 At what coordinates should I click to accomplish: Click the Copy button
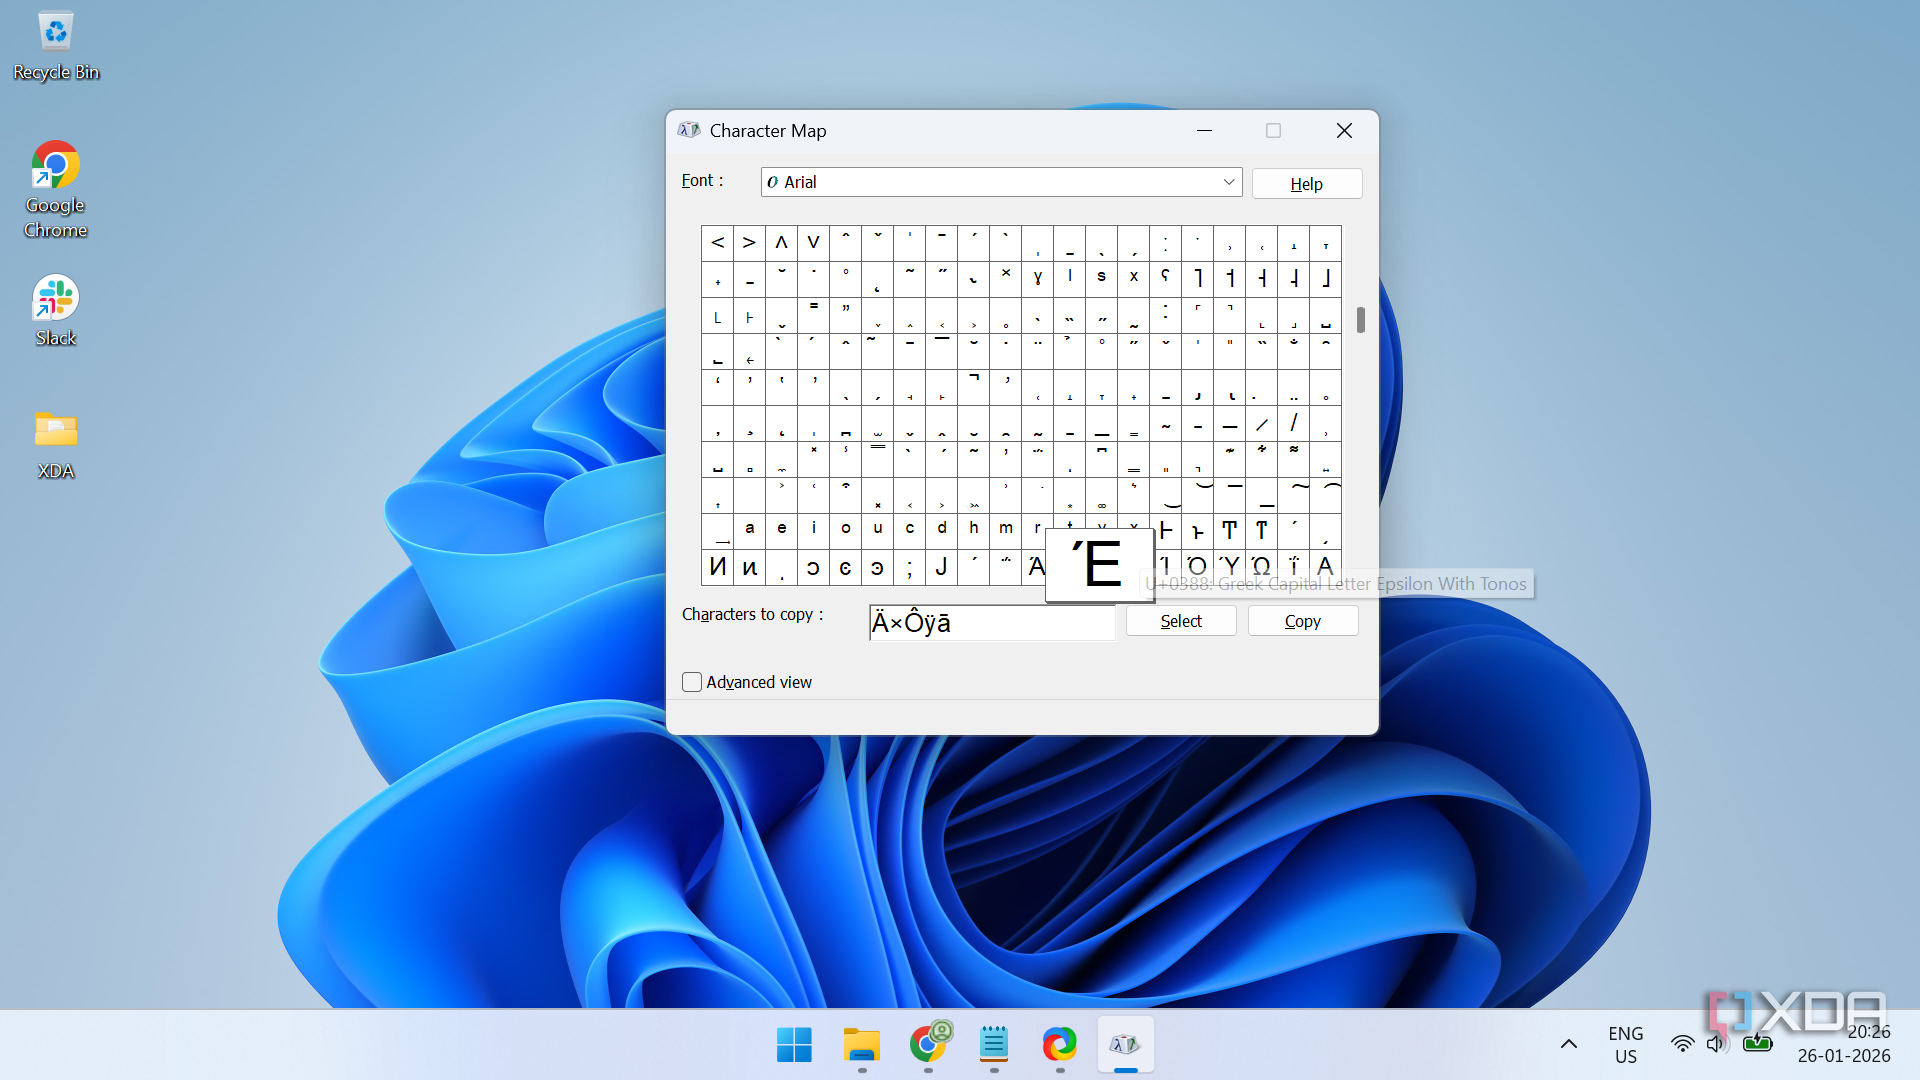[1303, 621]
